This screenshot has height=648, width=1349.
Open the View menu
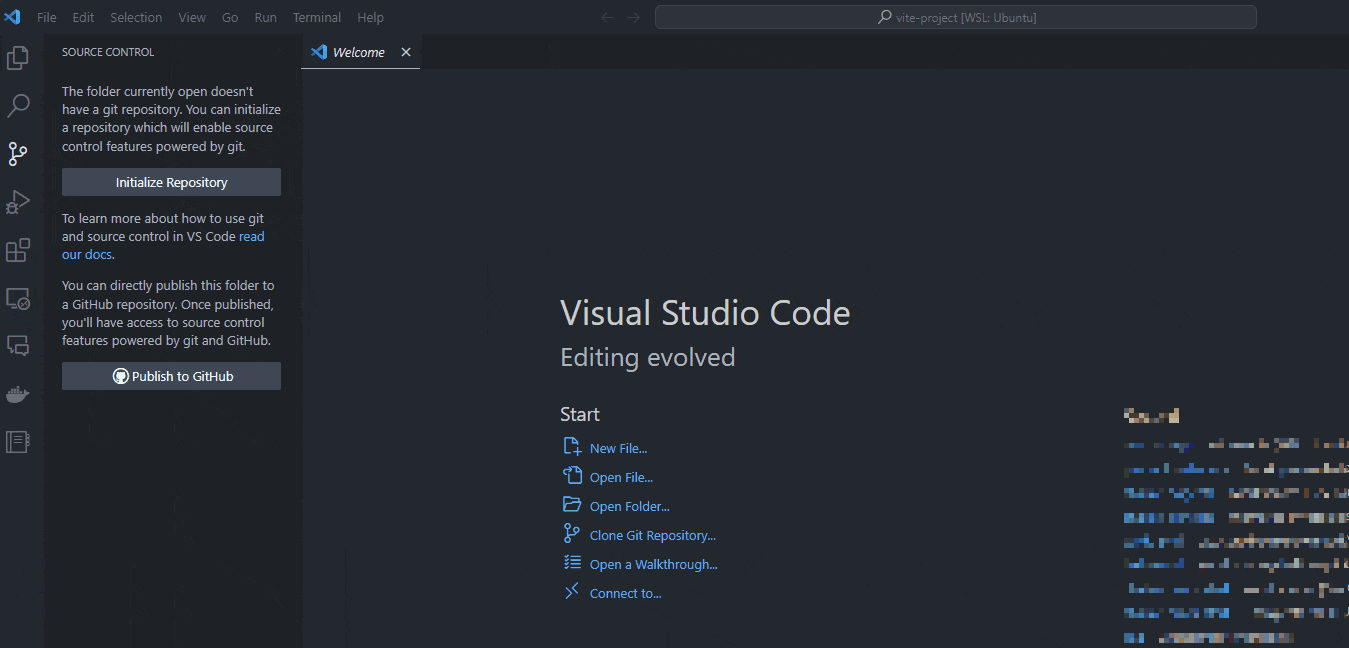[192, 17]
